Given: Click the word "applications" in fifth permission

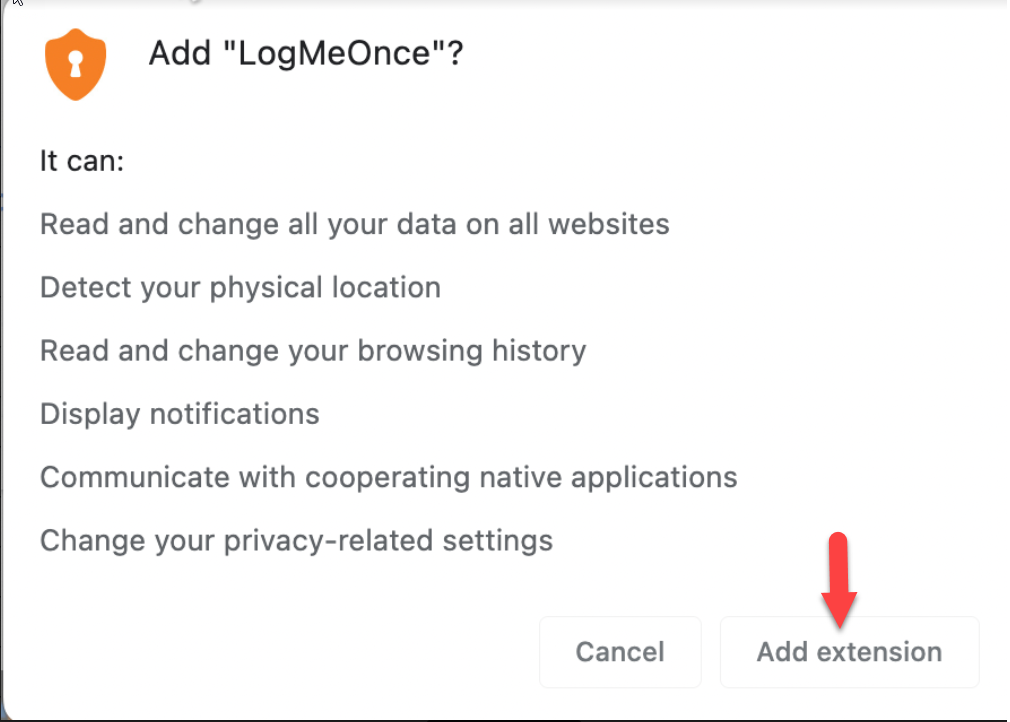Looking at the screenshot, I should tap(654, 477).
